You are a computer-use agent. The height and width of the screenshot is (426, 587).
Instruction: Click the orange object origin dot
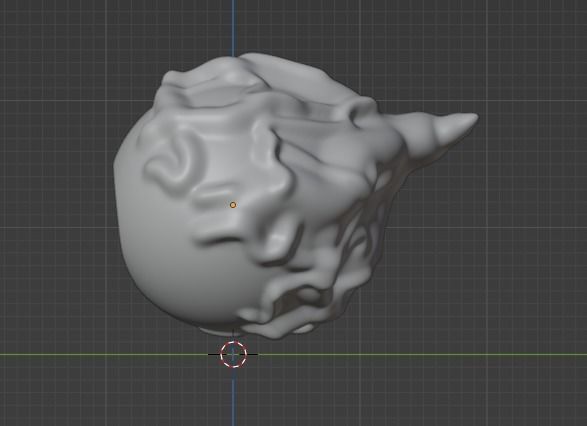233,205
